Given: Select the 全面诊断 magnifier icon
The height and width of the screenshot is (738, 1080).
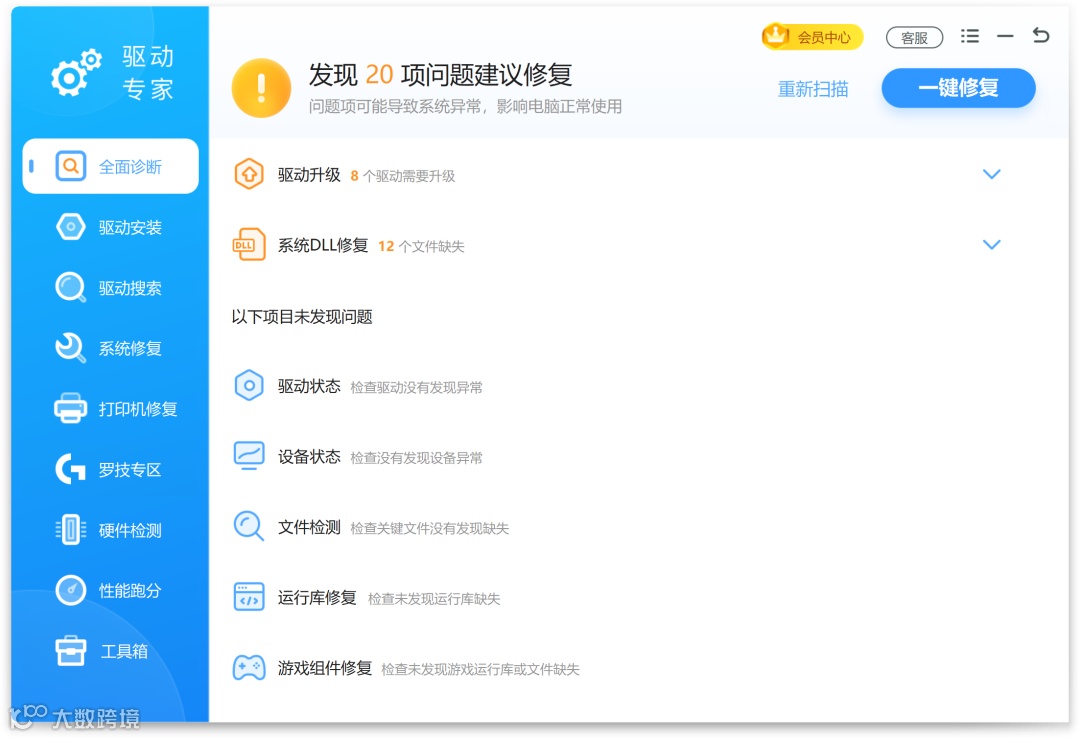Looking at the screenshot, I should pos(70,166).
